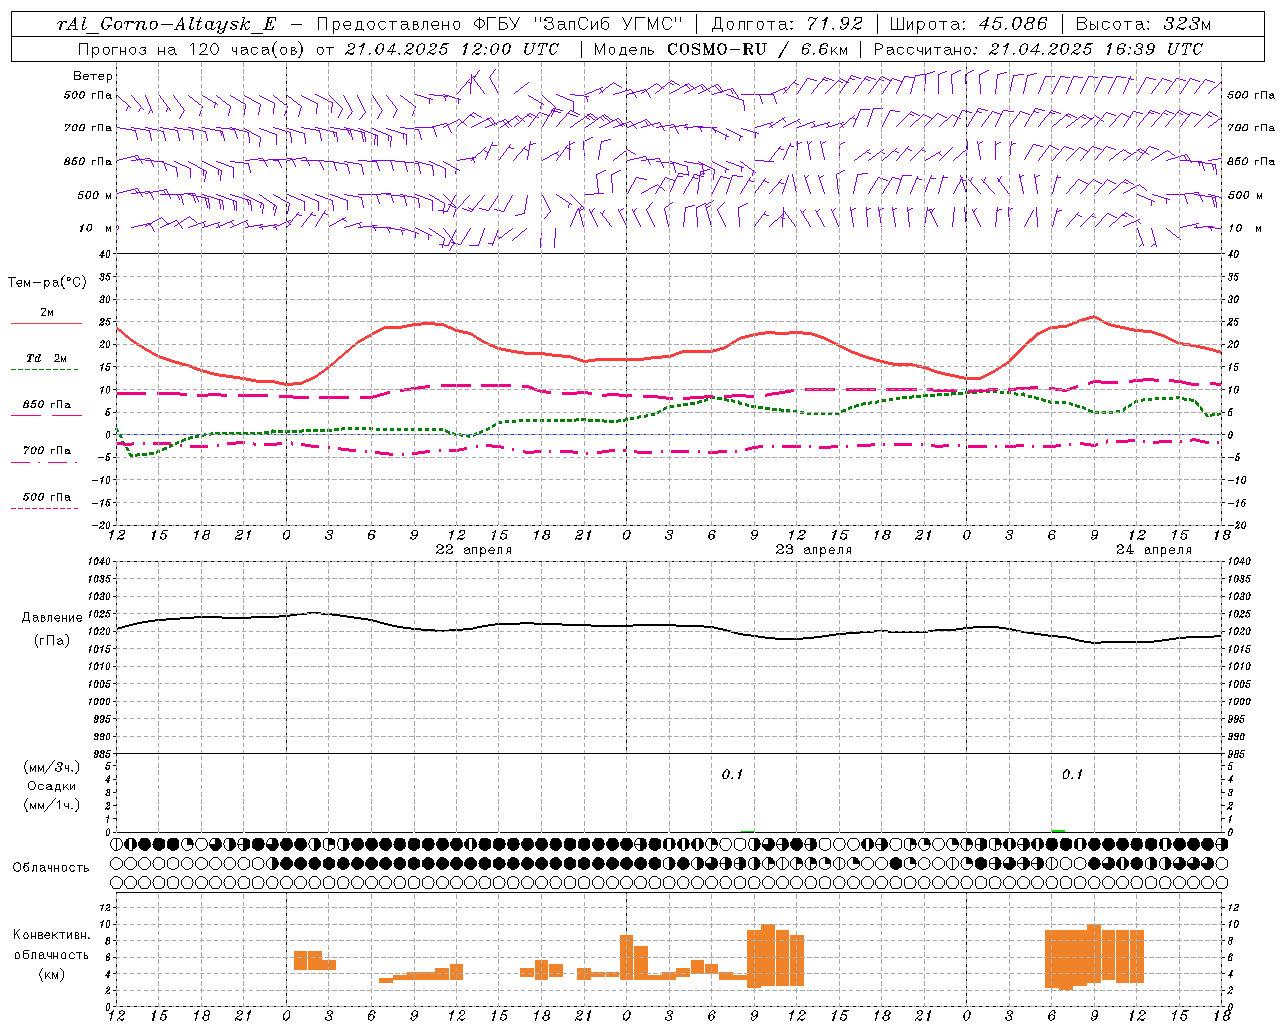Click the Облачность cloud cover label
Screen dimensions: 1280x1024
pyautogui.click(x=51, y=868)
